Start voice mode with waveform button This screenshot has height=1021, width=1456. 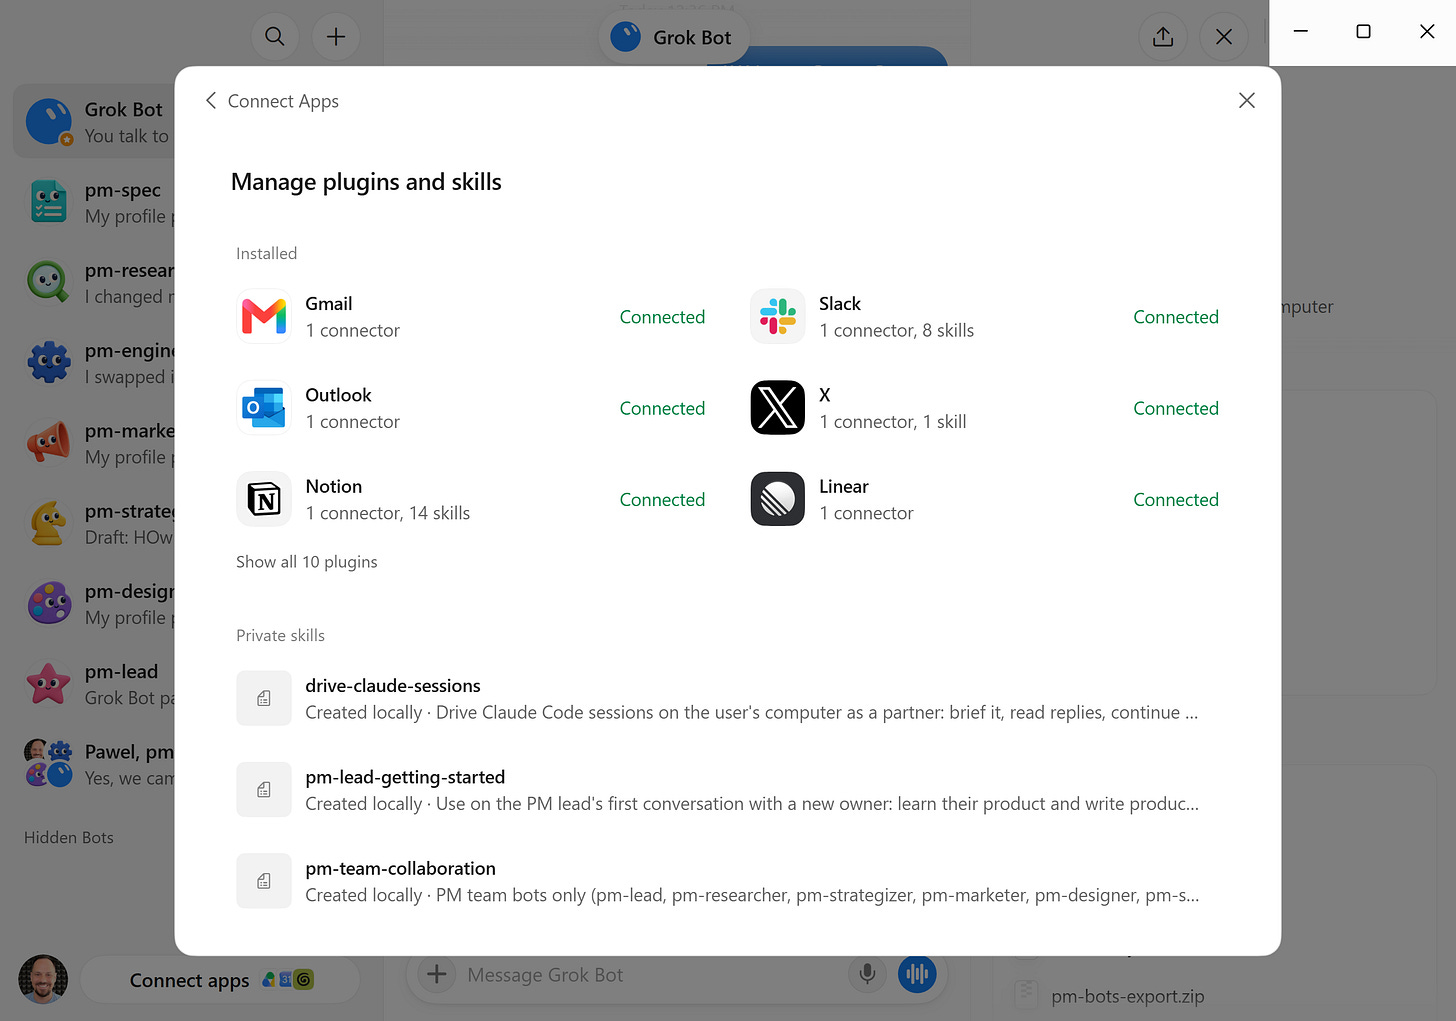tap(917, 973)
